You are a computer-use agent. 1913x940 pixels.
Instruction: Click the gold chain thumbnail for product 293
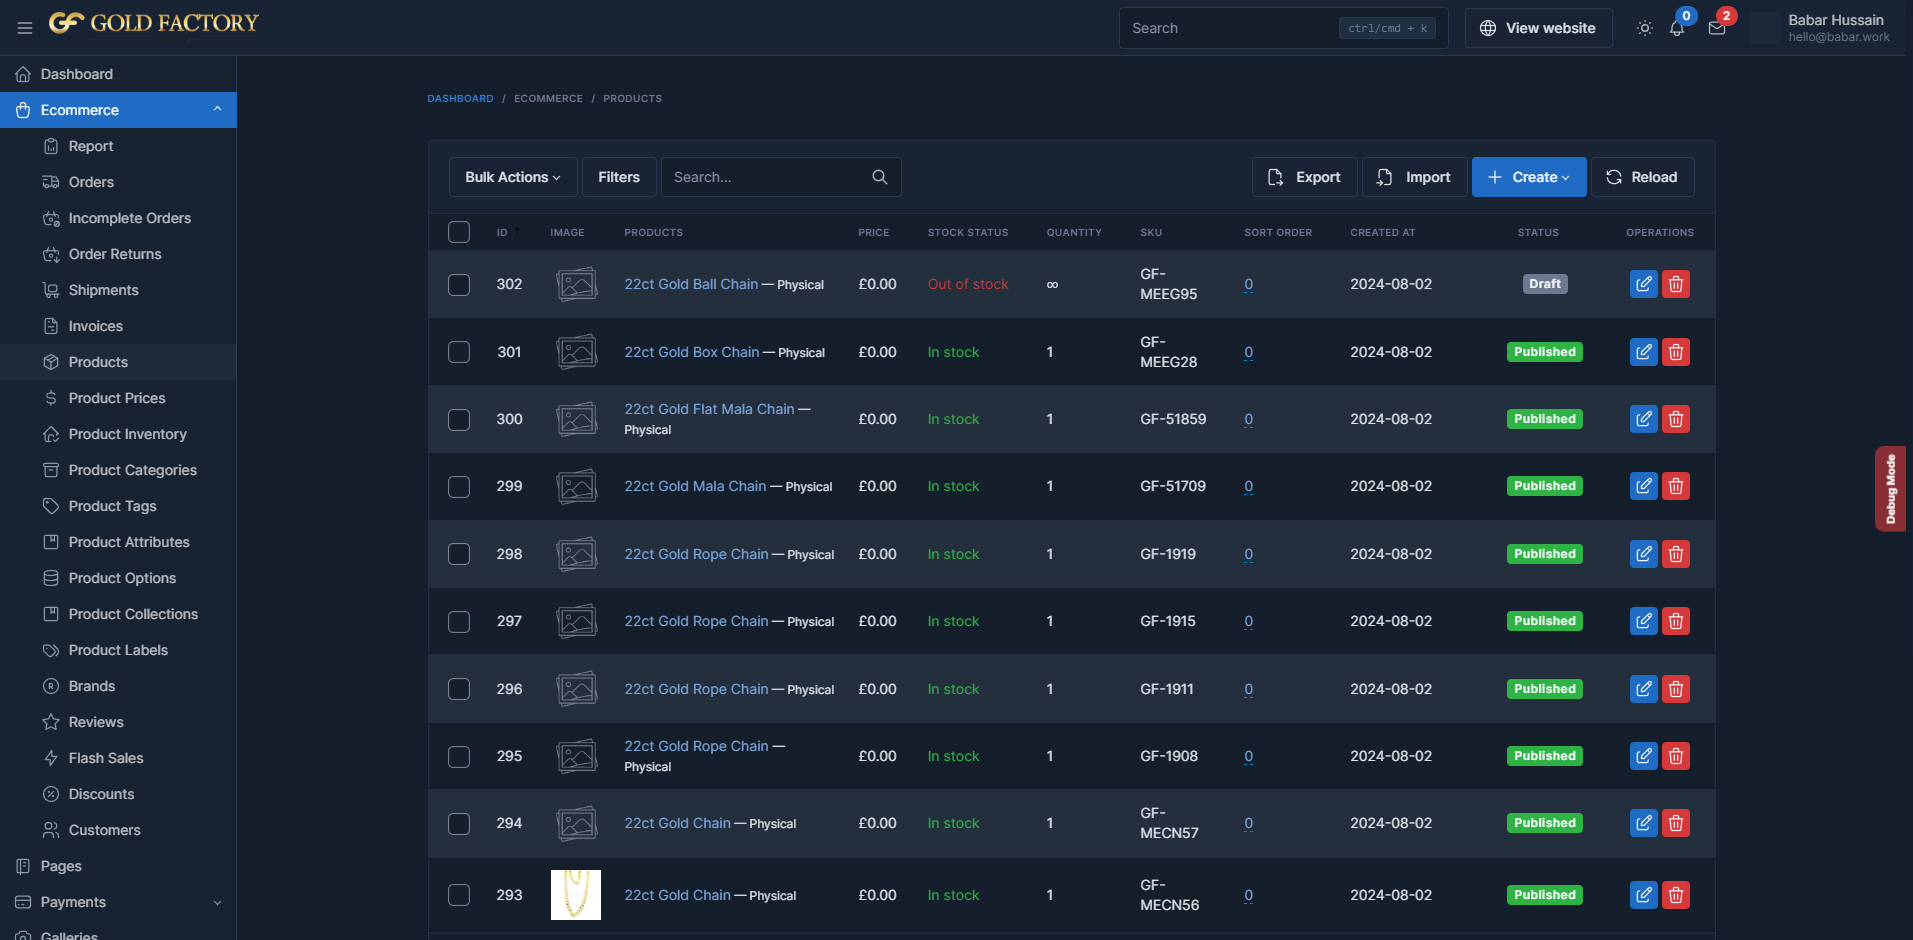tap(576, 895)
